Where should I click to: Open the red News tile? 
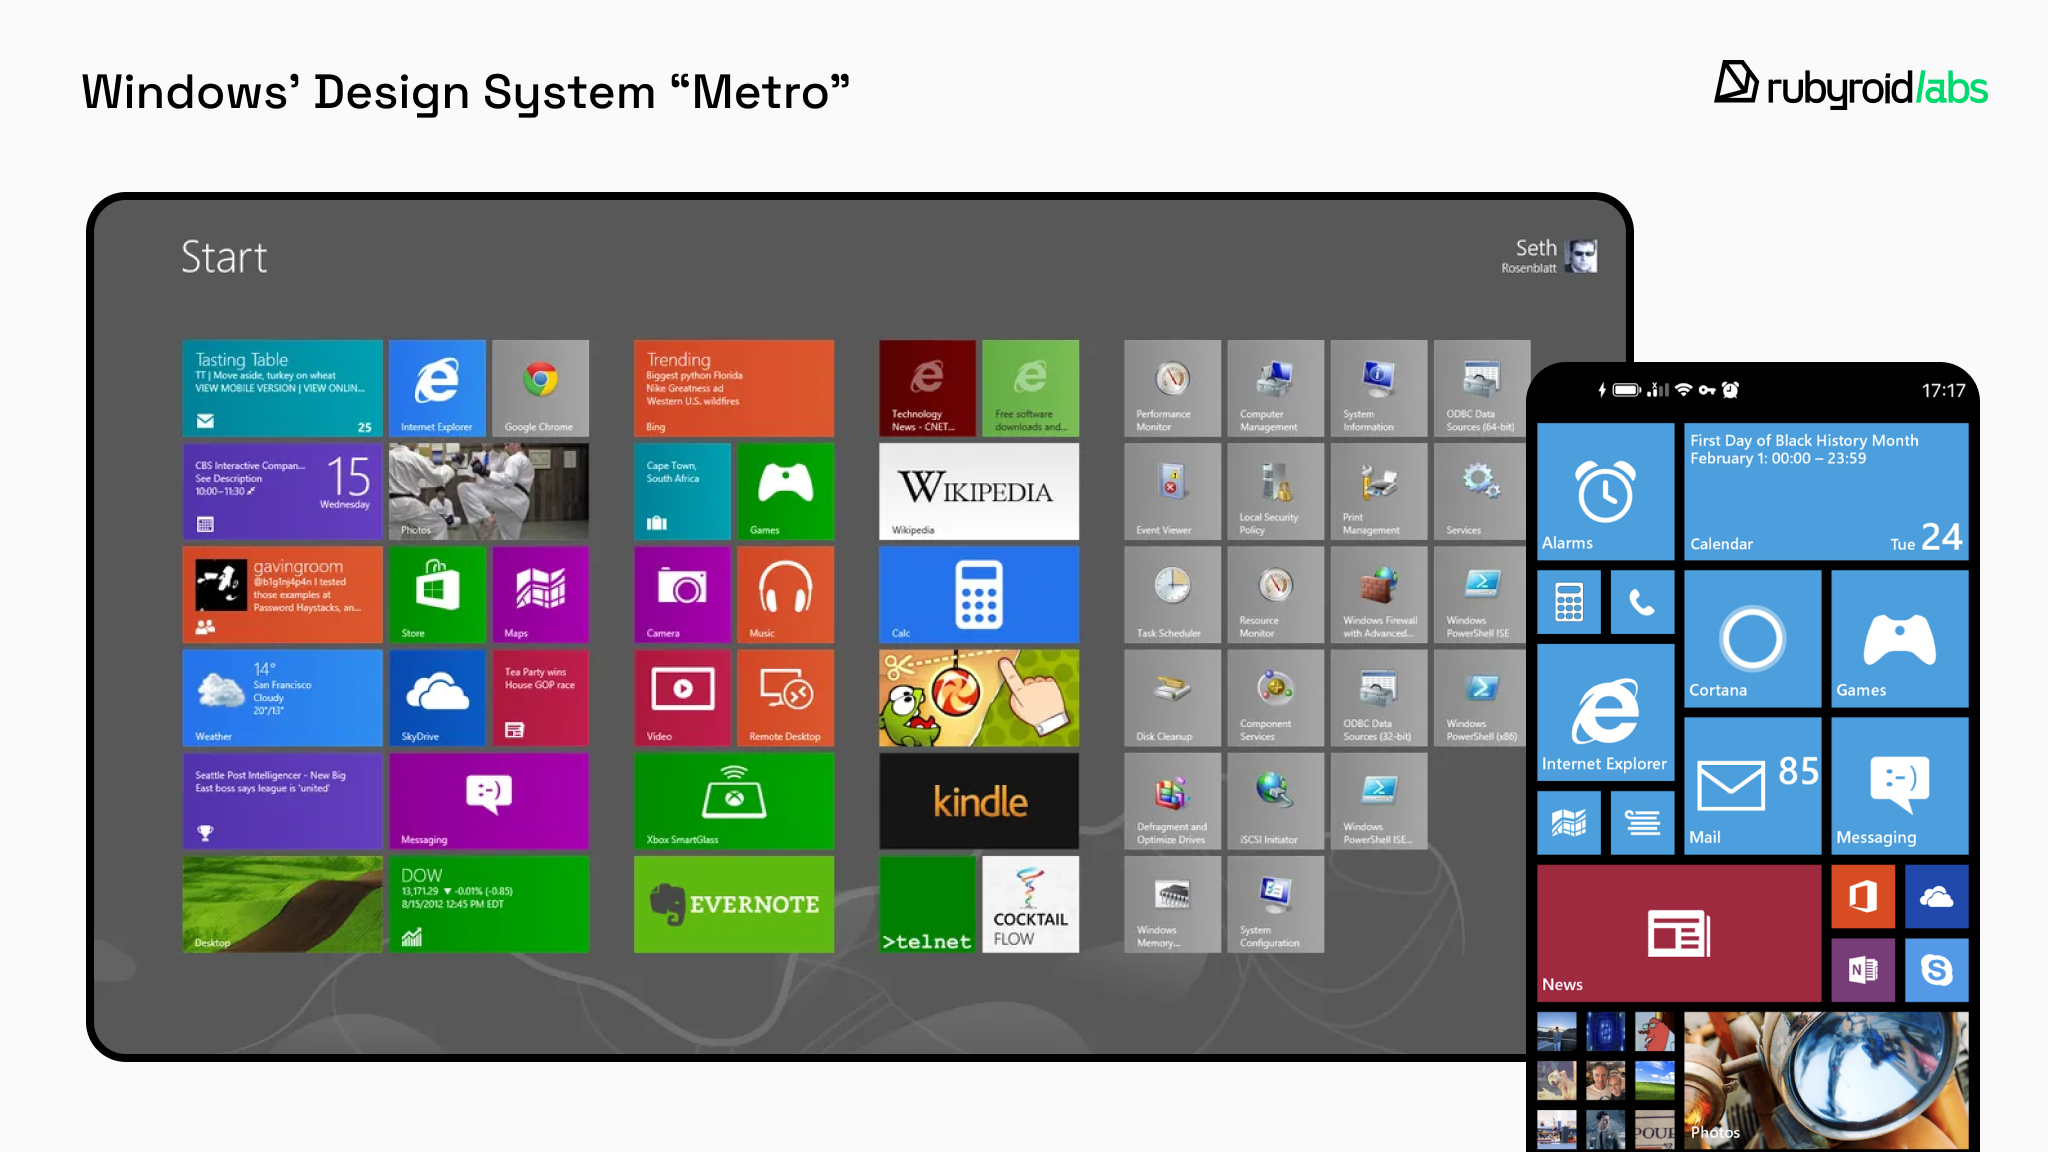(1678, 933)
